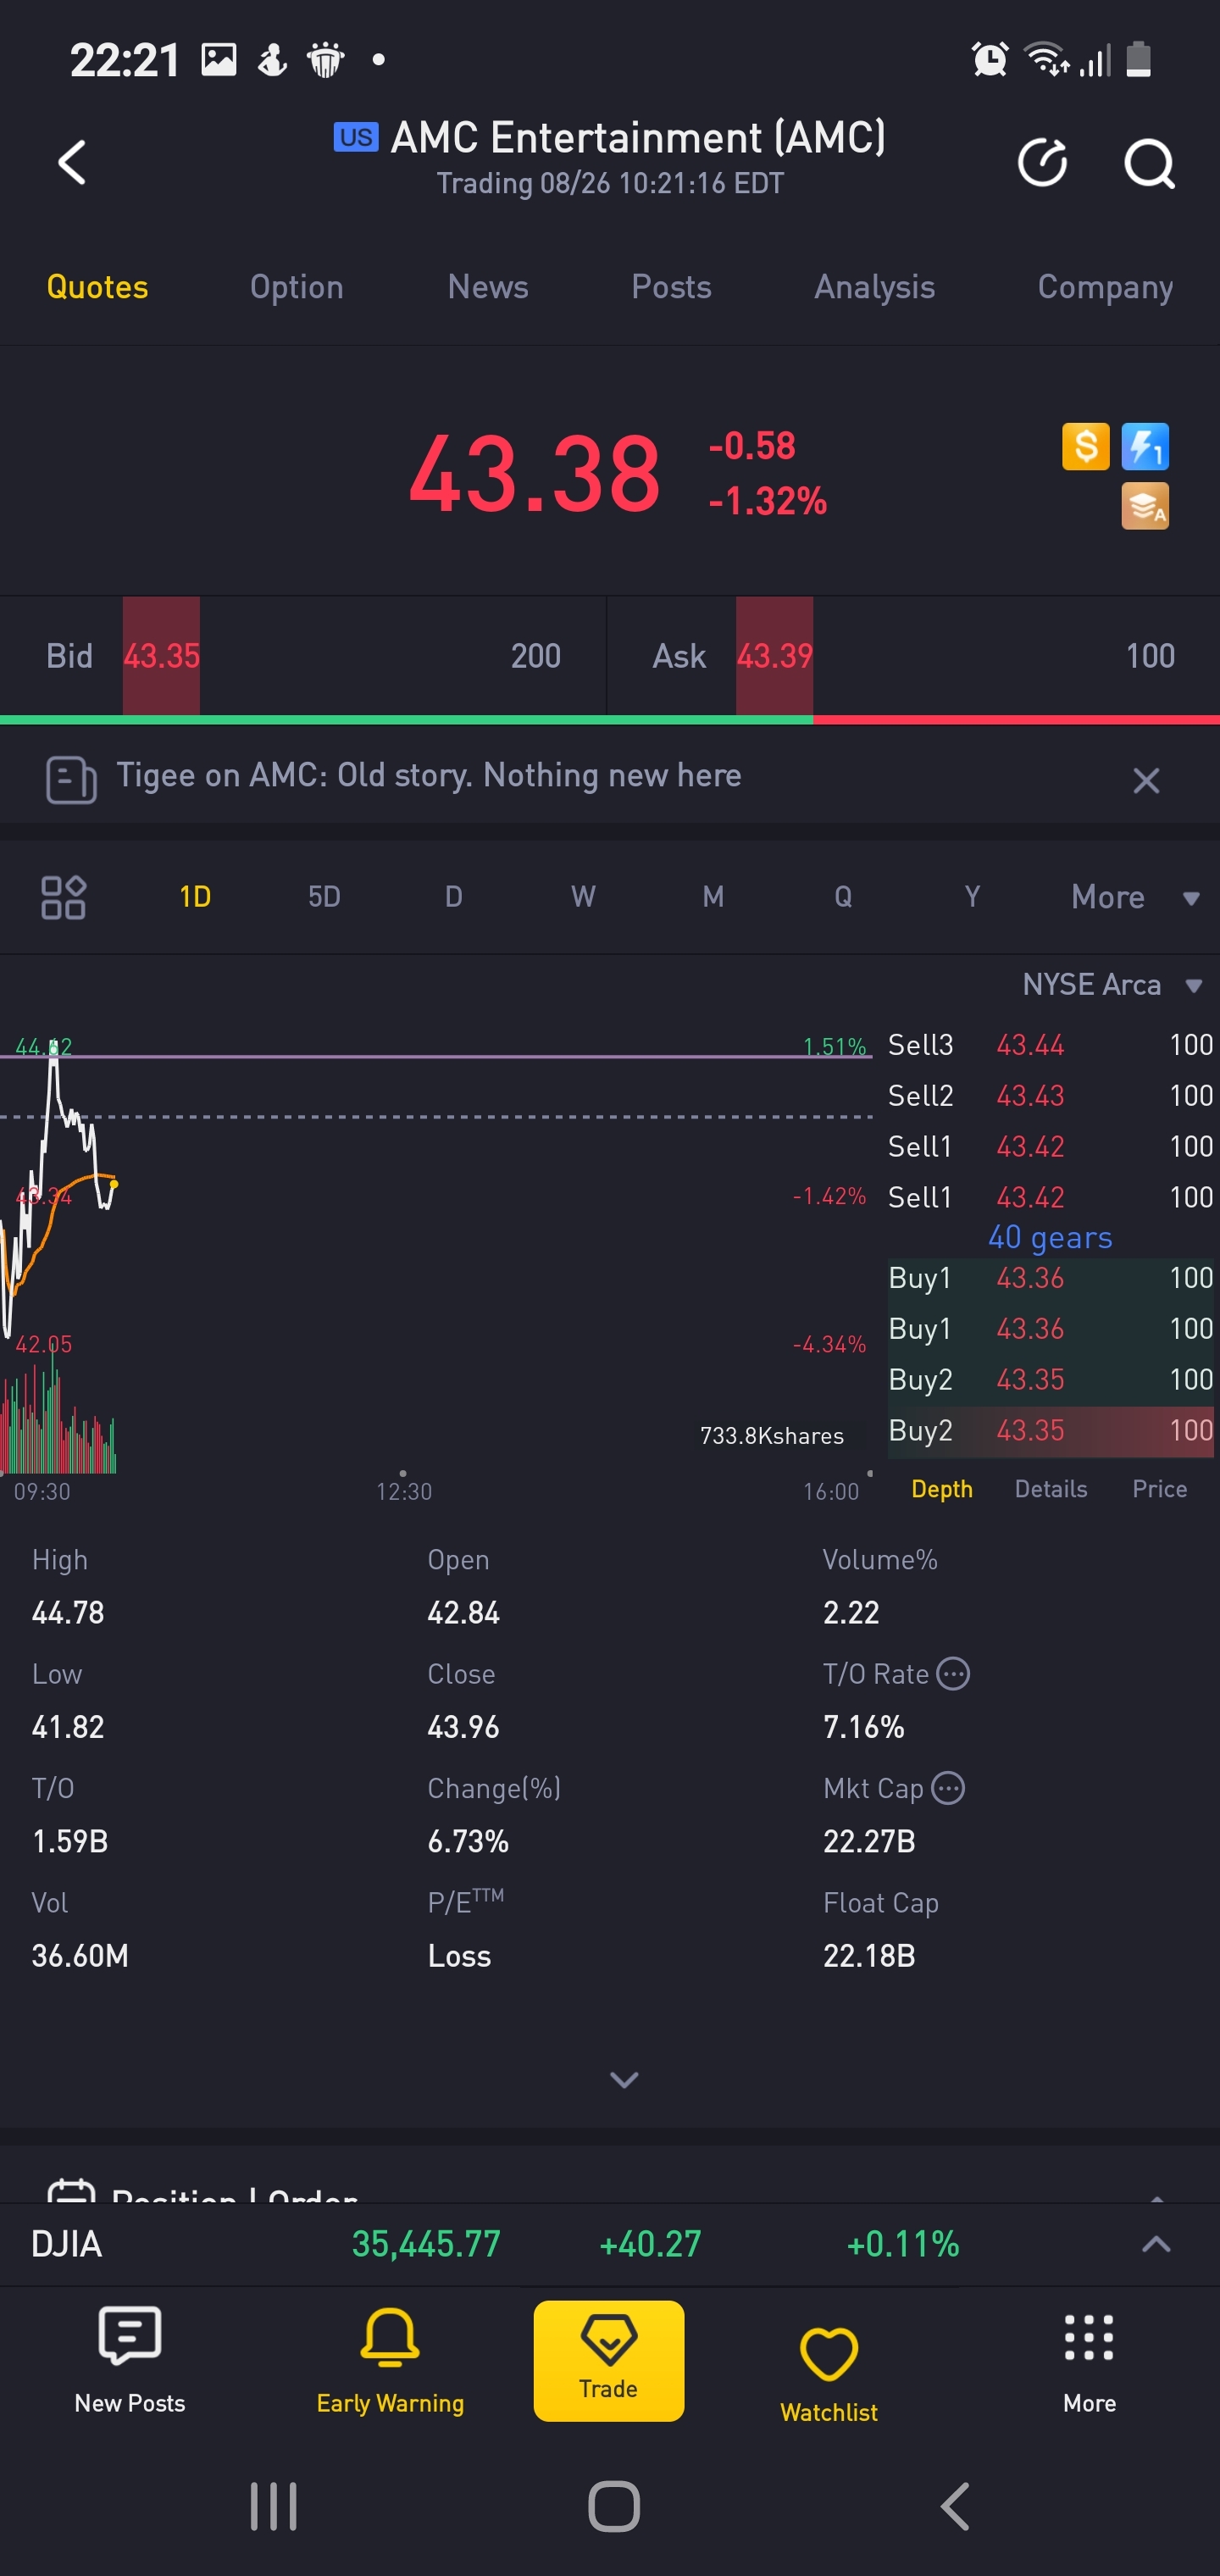The image size is (1220, 2576).
Task: Tap the Bid price 43.35
Action: click(161, 656)
